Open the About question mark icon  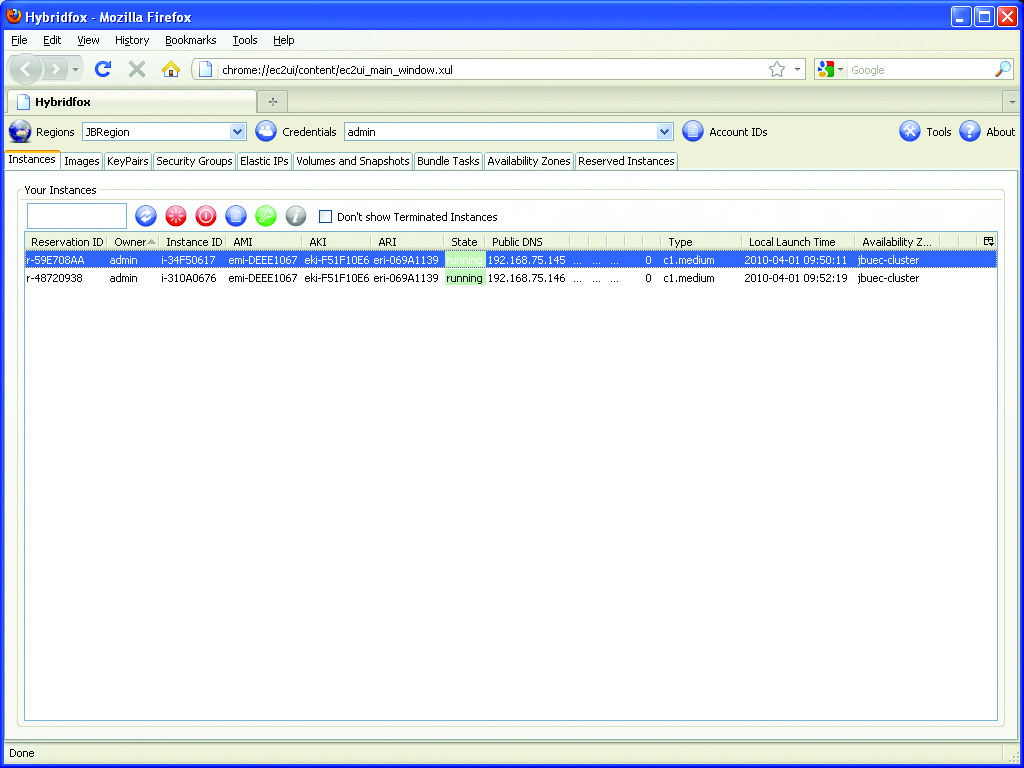[x=969, y=132]
